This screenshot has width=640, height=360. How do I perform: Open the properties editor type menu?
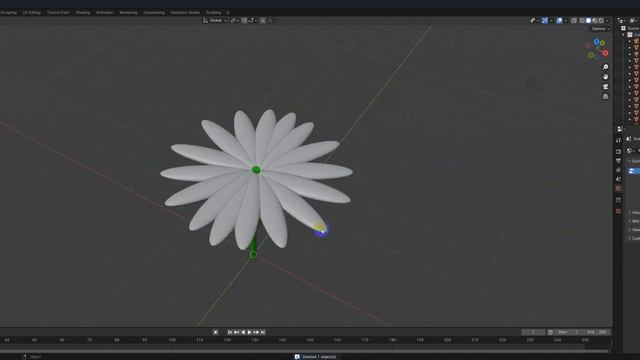click(x=621, y=129)
